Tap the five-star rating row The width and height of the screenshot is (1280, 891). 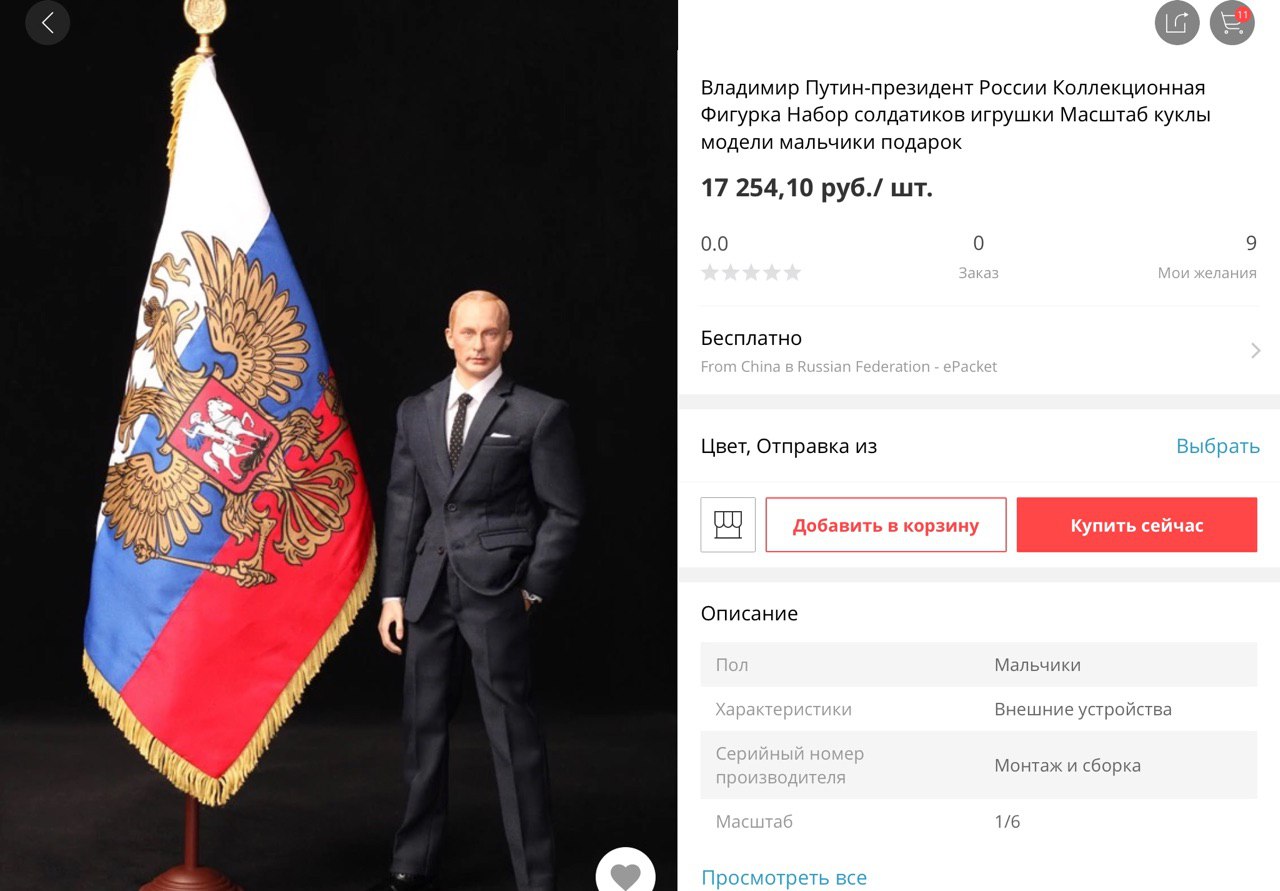(x=751, y=272)
